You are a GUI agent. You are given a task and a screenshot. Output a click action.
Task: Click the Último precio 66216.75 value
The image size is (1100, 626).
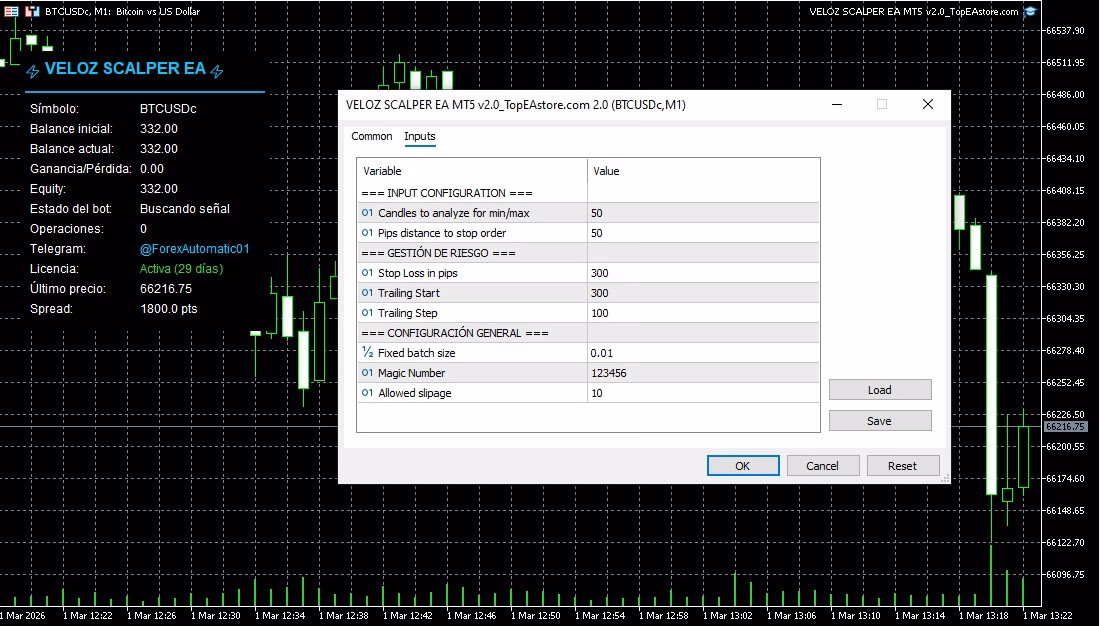click(x=166, y=288)
